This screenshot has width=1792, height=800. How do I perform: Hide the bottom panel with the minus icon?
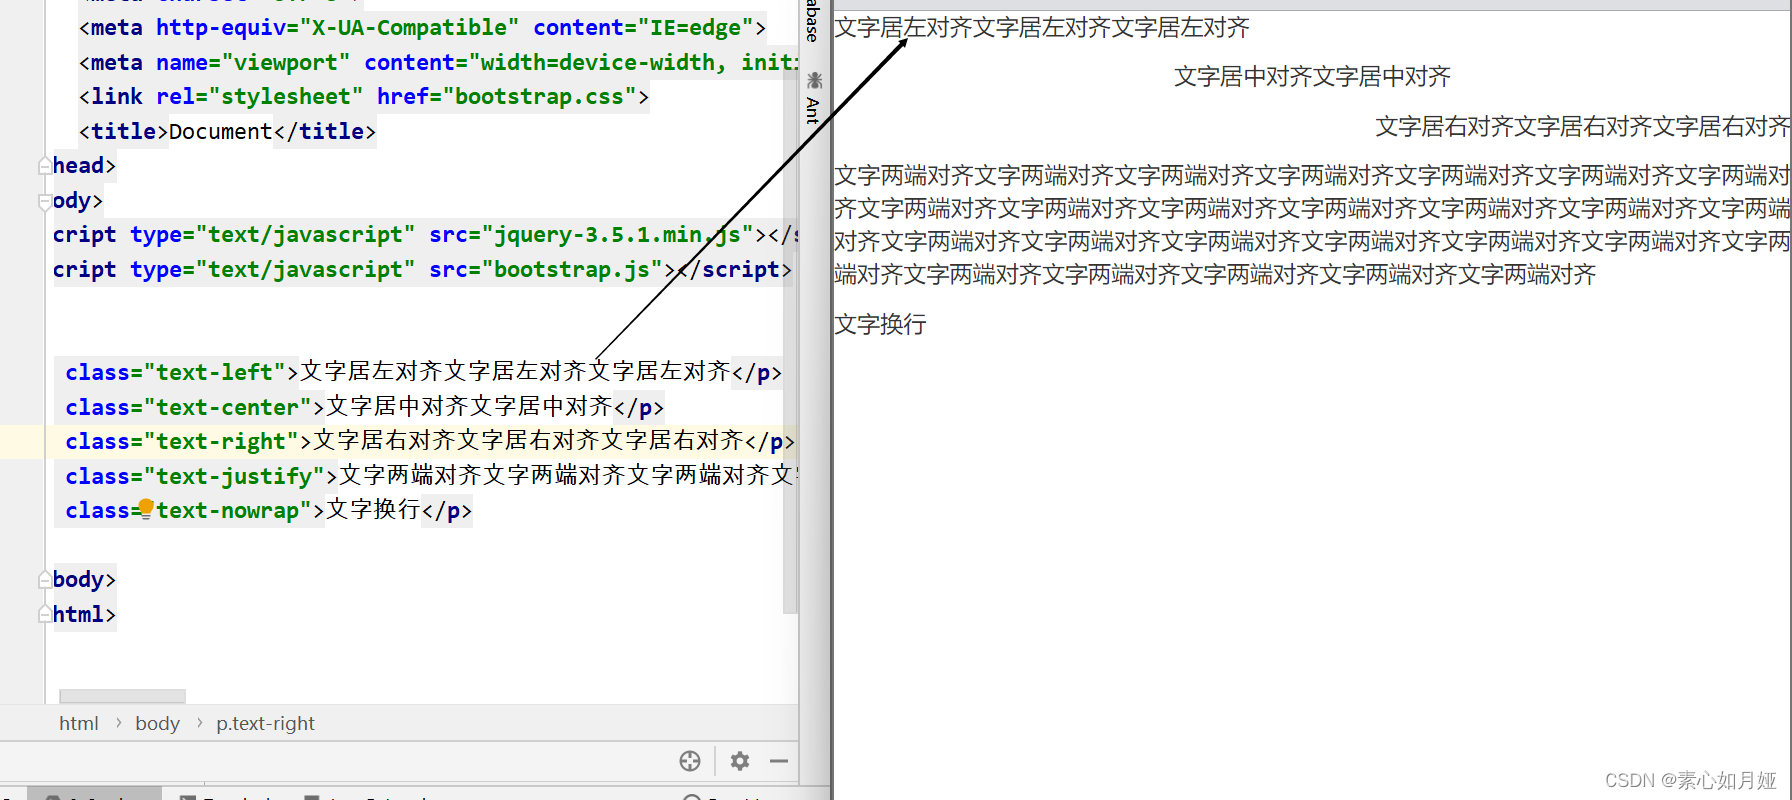(779, 761)
